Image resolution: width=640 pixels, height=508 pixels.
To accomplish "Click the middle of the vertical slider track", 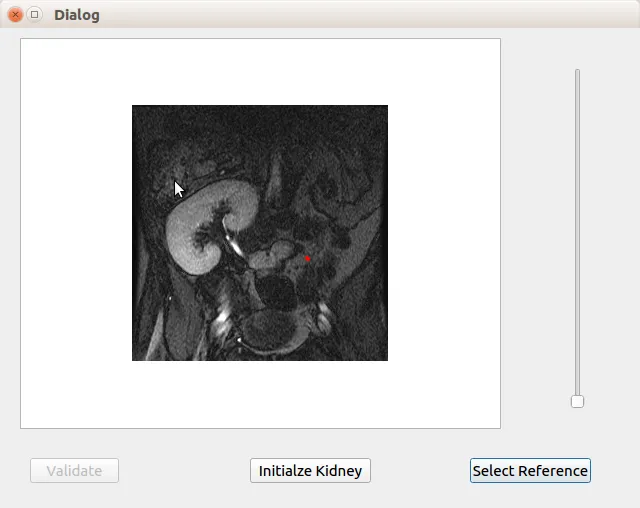I will point(577,235).
